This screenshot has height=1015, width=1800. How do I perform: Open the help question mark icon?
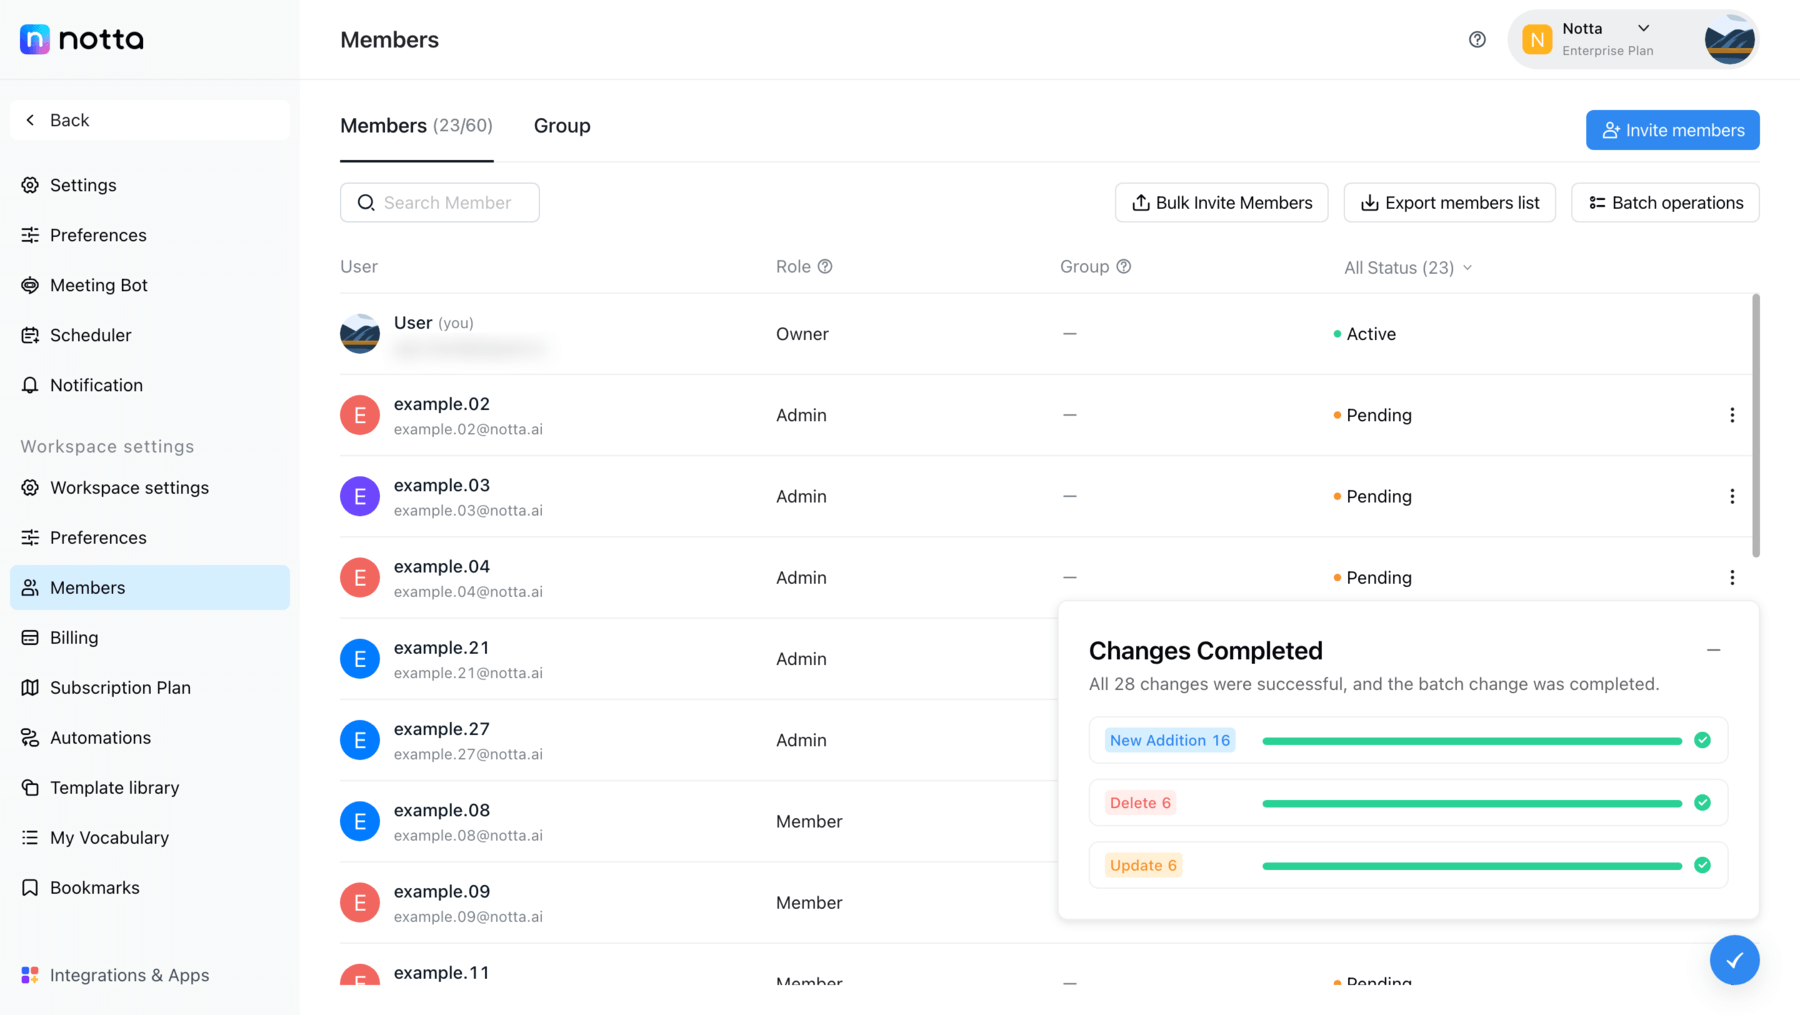click(x=1477, y=39)
